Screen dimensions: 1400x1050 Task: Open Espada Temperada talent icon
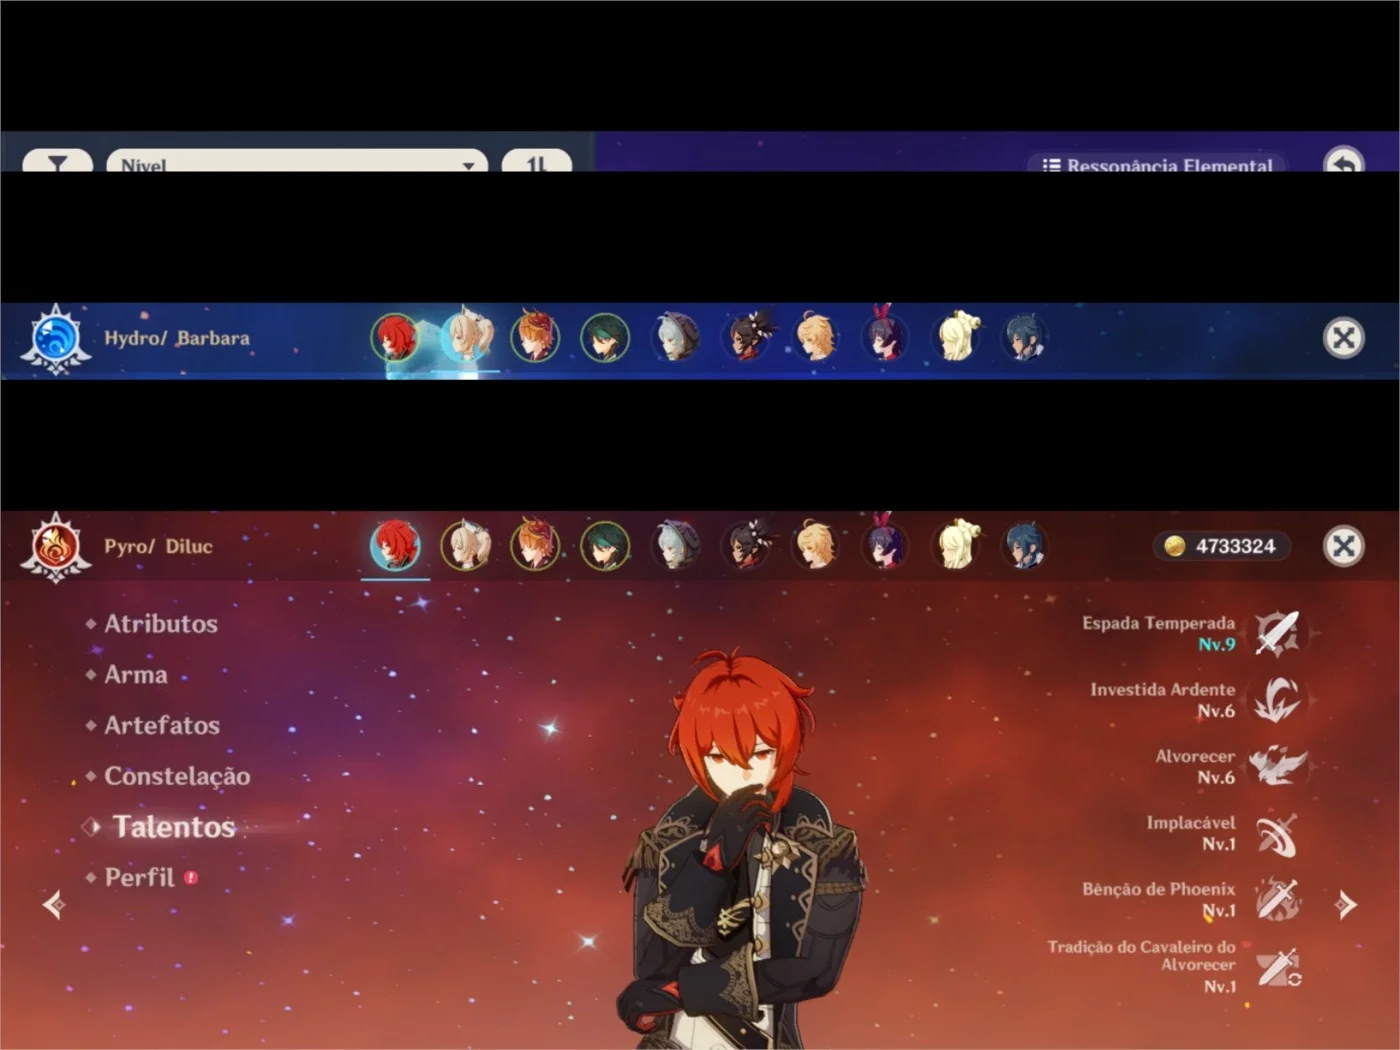(1277, 633)
